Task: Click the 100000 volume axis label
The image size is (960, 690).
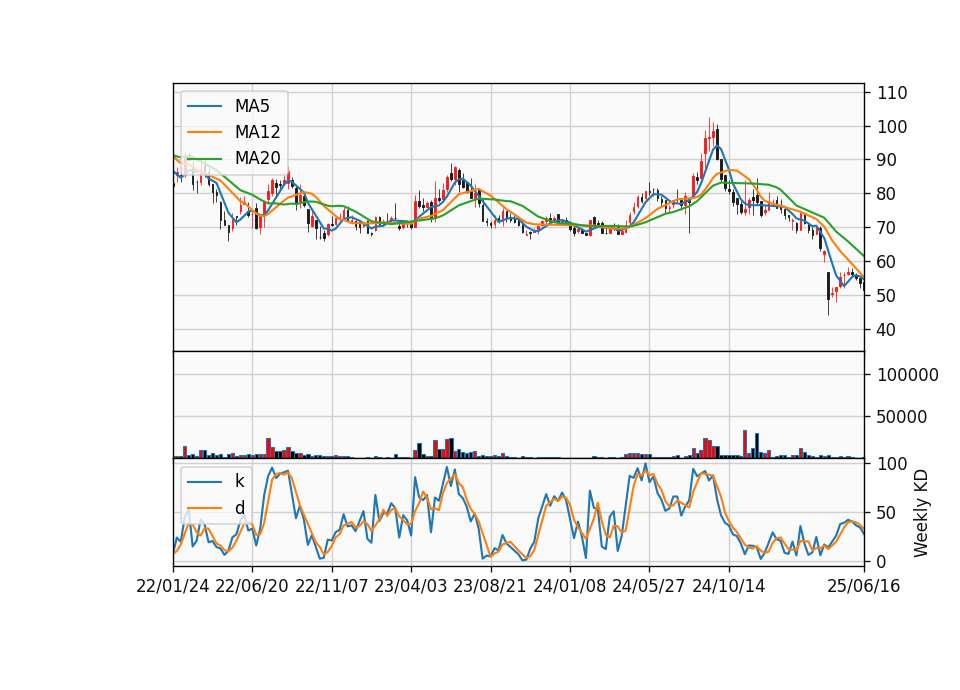Action: click(x=907, y=375)
